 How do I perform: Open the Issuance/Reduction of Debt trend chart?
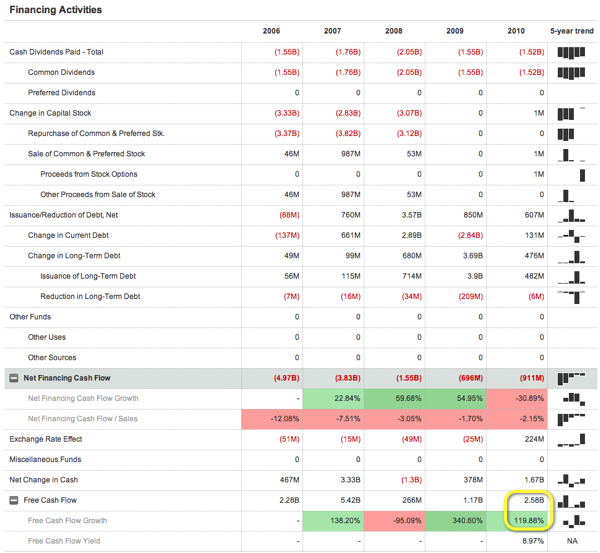point(571,215)
